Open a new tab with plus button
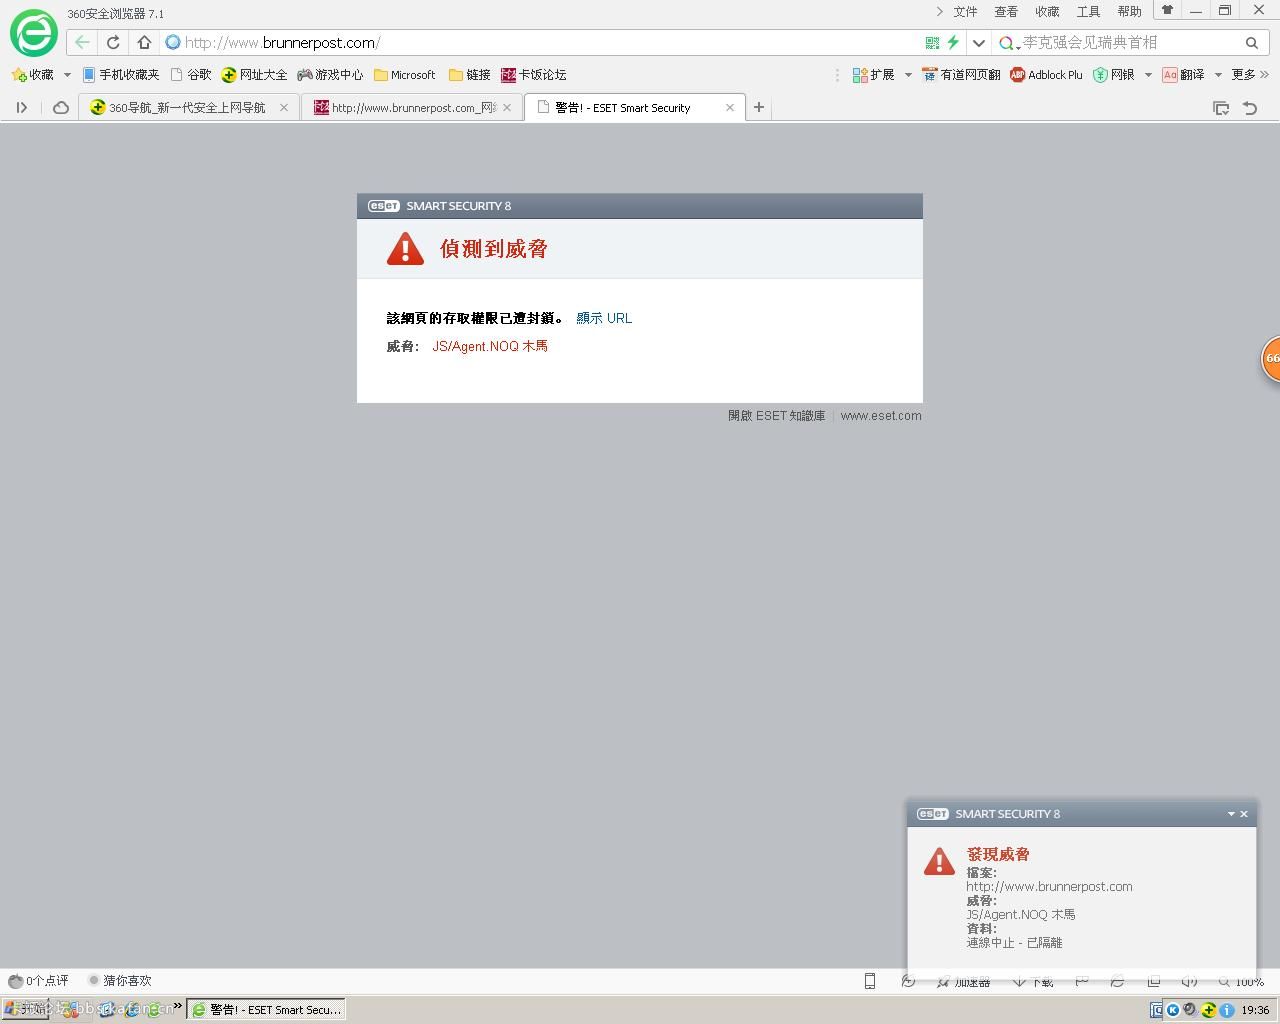1280x1024 pixels. [x=759, y=108]
